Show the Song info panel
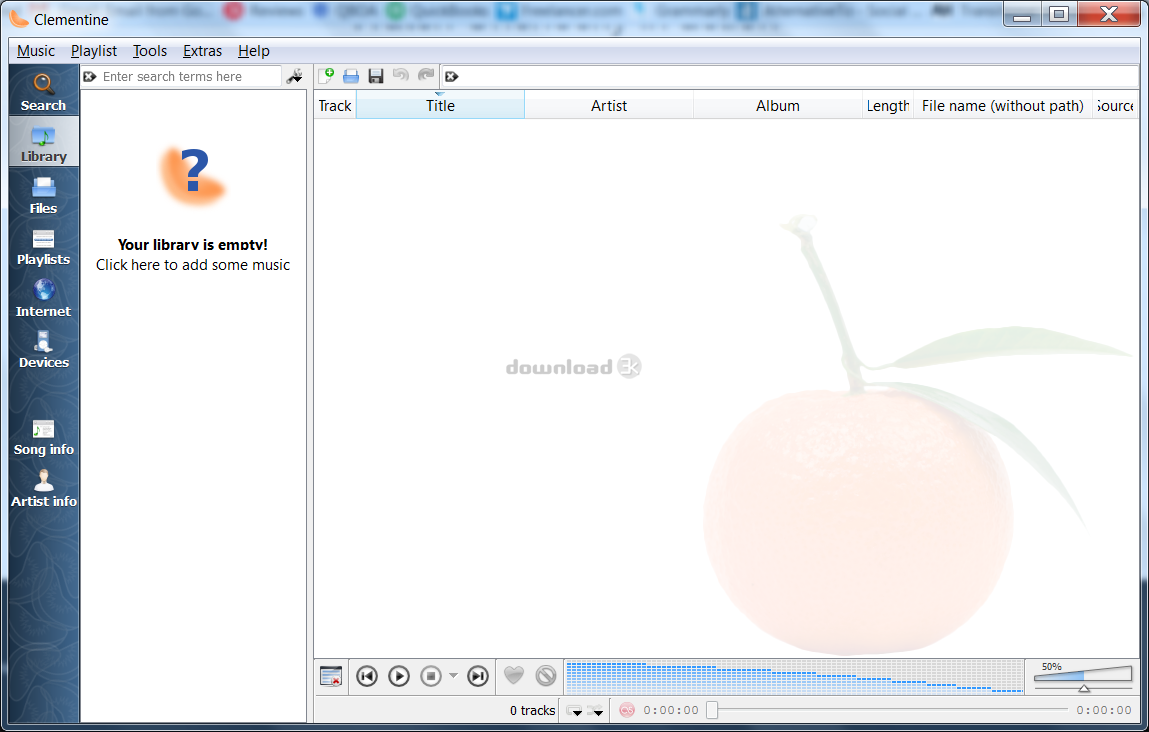The image size is (1149, 732). click(43, 437)
